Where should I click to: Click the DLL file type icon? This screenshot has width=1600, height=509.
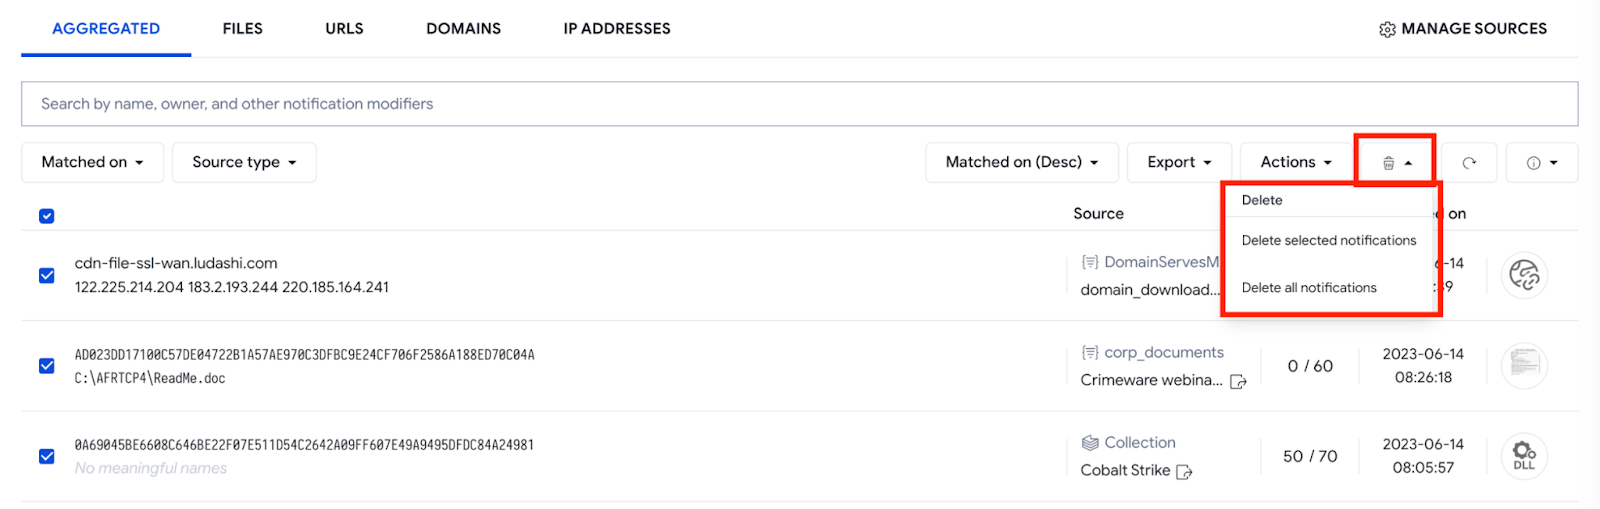tap(1524, 456)
